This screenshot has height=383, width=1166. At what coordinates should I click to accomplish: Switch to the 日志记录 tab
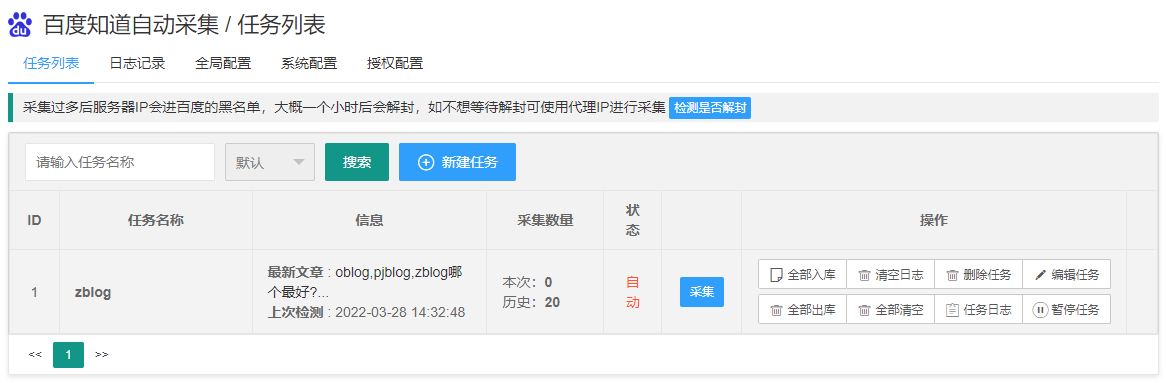point(137,63)
